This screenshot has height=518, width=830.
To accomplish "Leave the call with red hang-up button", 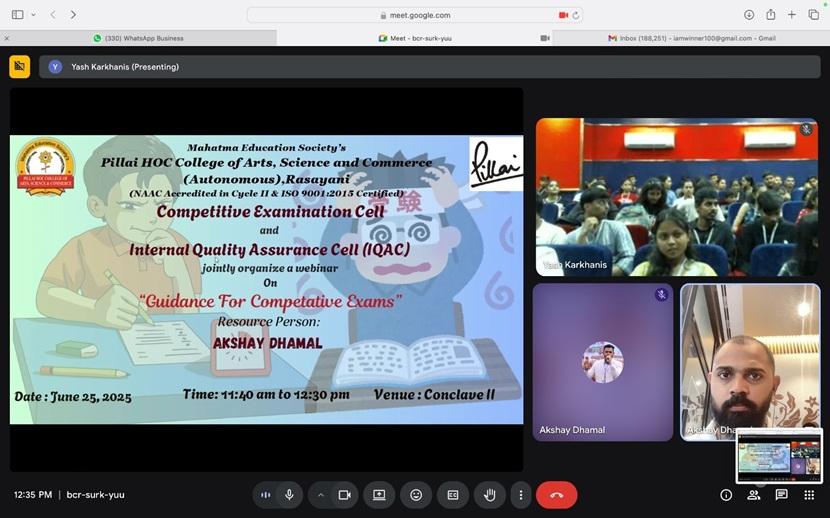I will [x=556, y=495].
